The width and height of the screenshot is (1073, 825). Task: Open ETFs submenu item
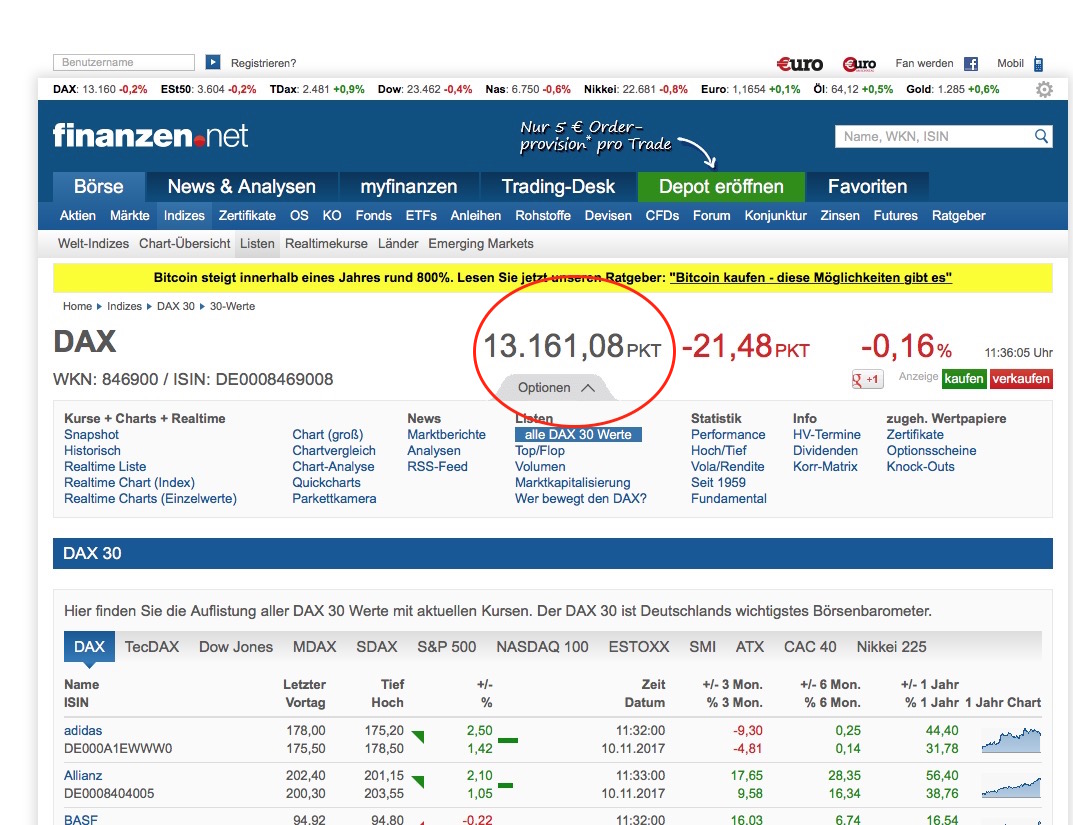coord(421,215)
